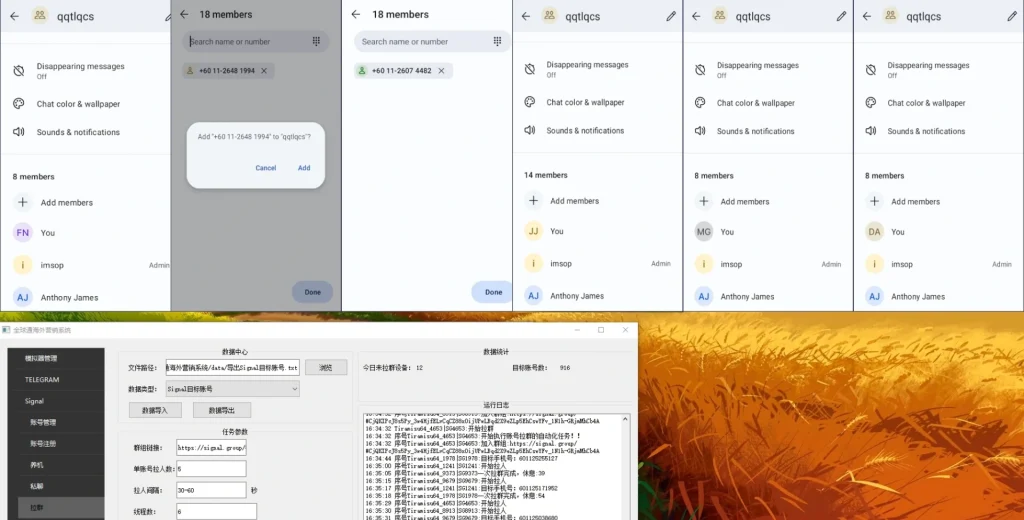
Task: Edit group name in the 14 members panel
Action: (x=671, y=16)
